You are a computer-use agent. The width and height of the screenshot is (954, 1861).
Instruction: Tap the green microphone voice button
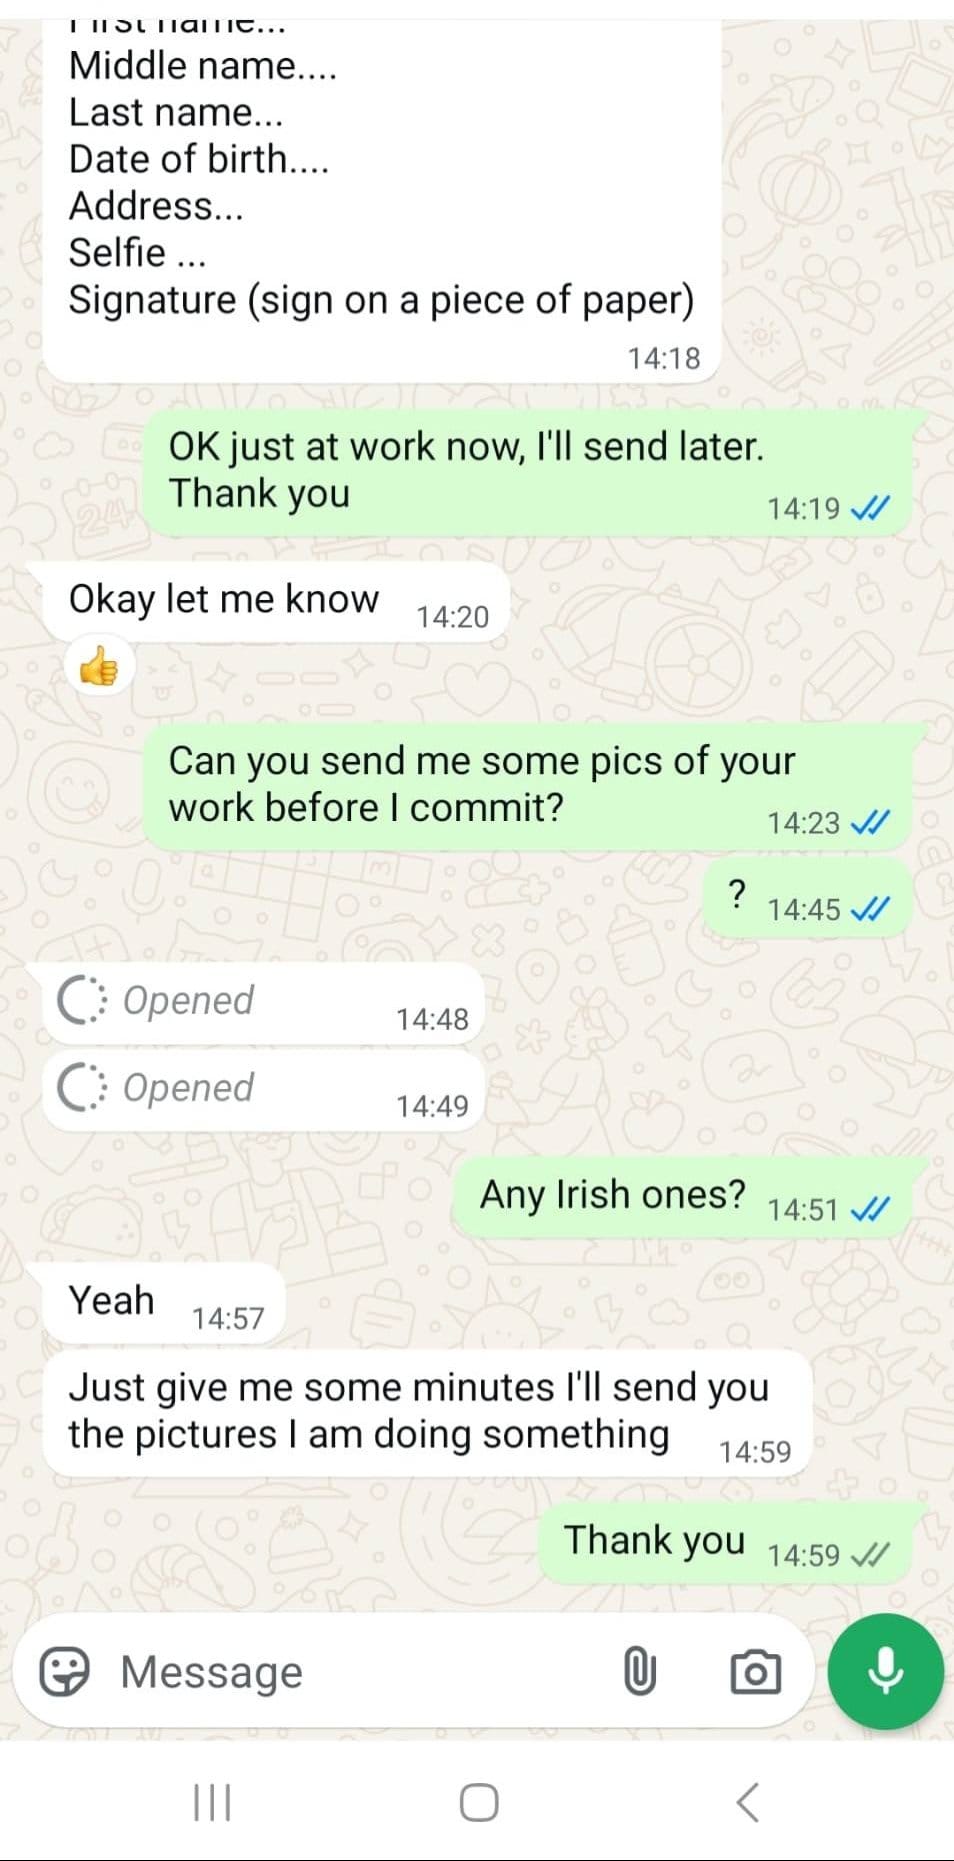coord(886,1671)
